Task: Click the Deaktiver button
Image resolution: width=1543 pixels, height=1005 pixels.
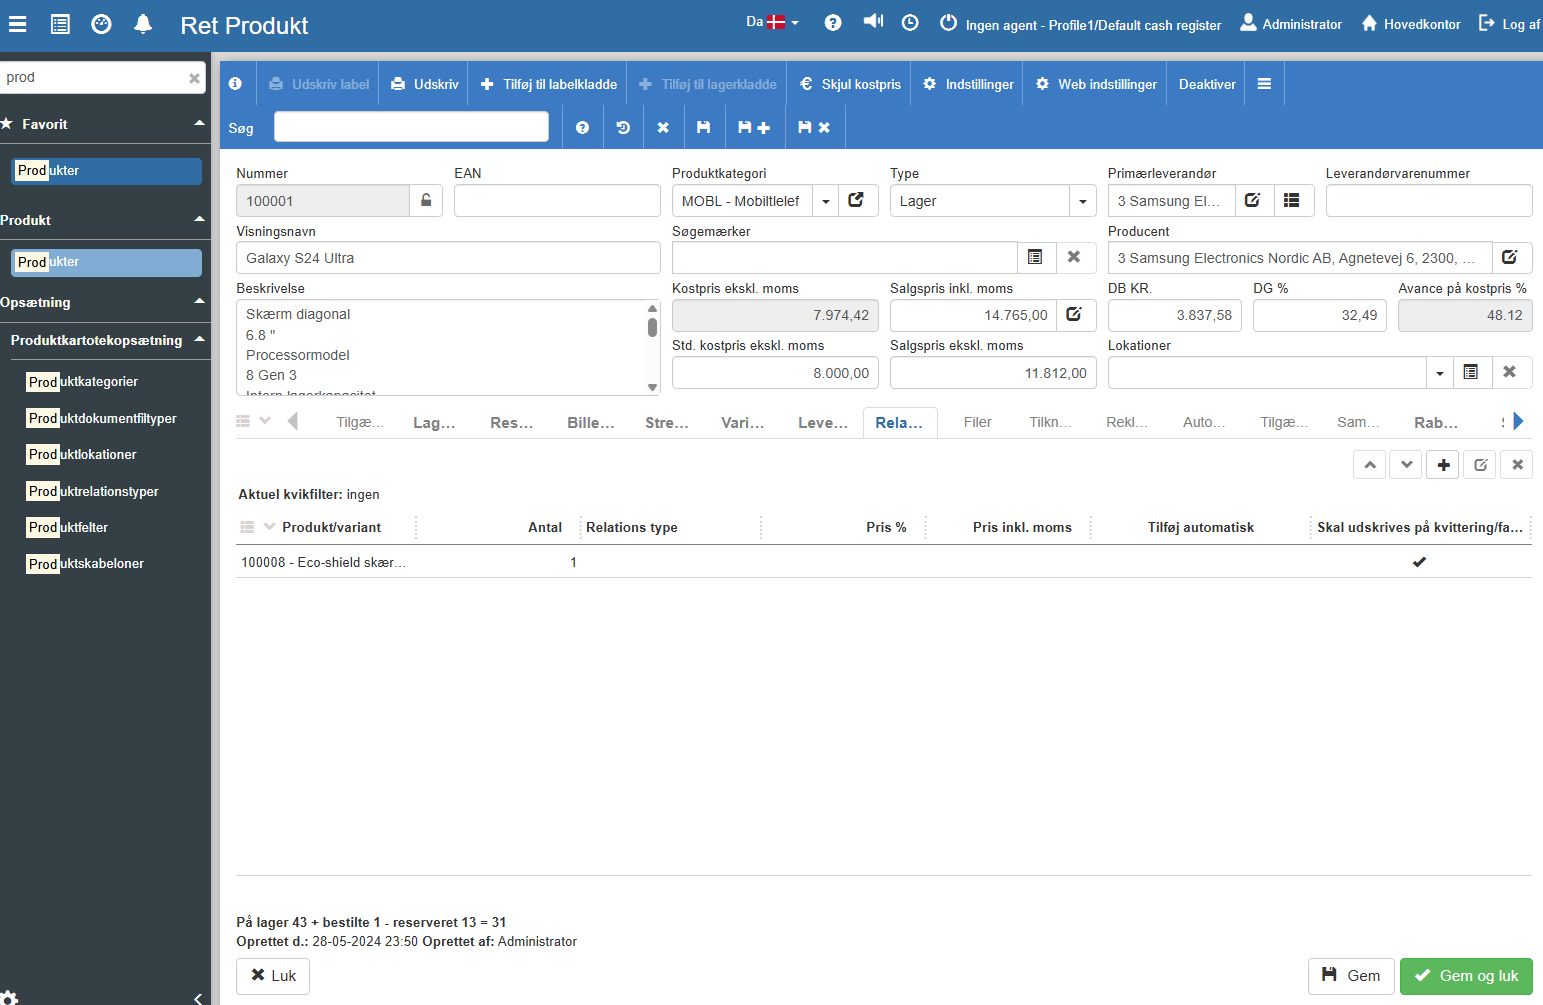Action: click(1207, 84)
